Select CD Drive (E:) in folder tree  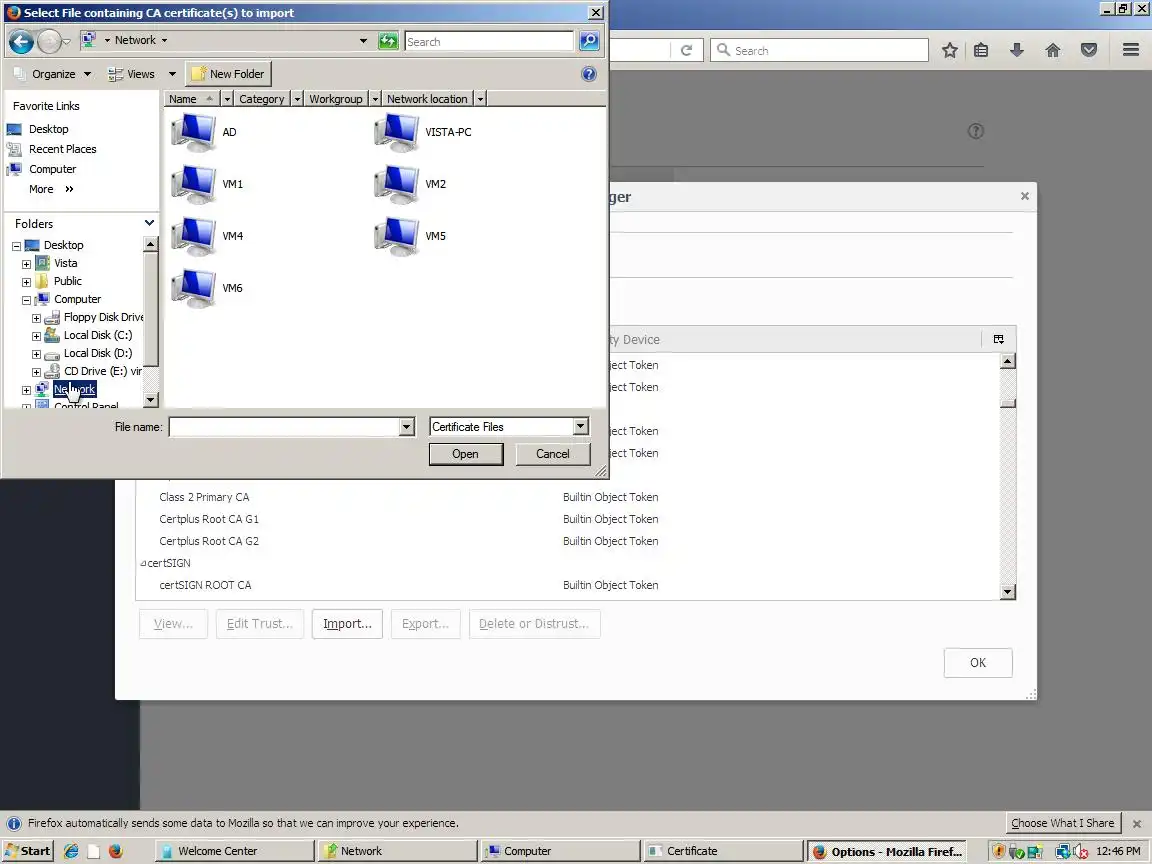[x=102, y=372]
